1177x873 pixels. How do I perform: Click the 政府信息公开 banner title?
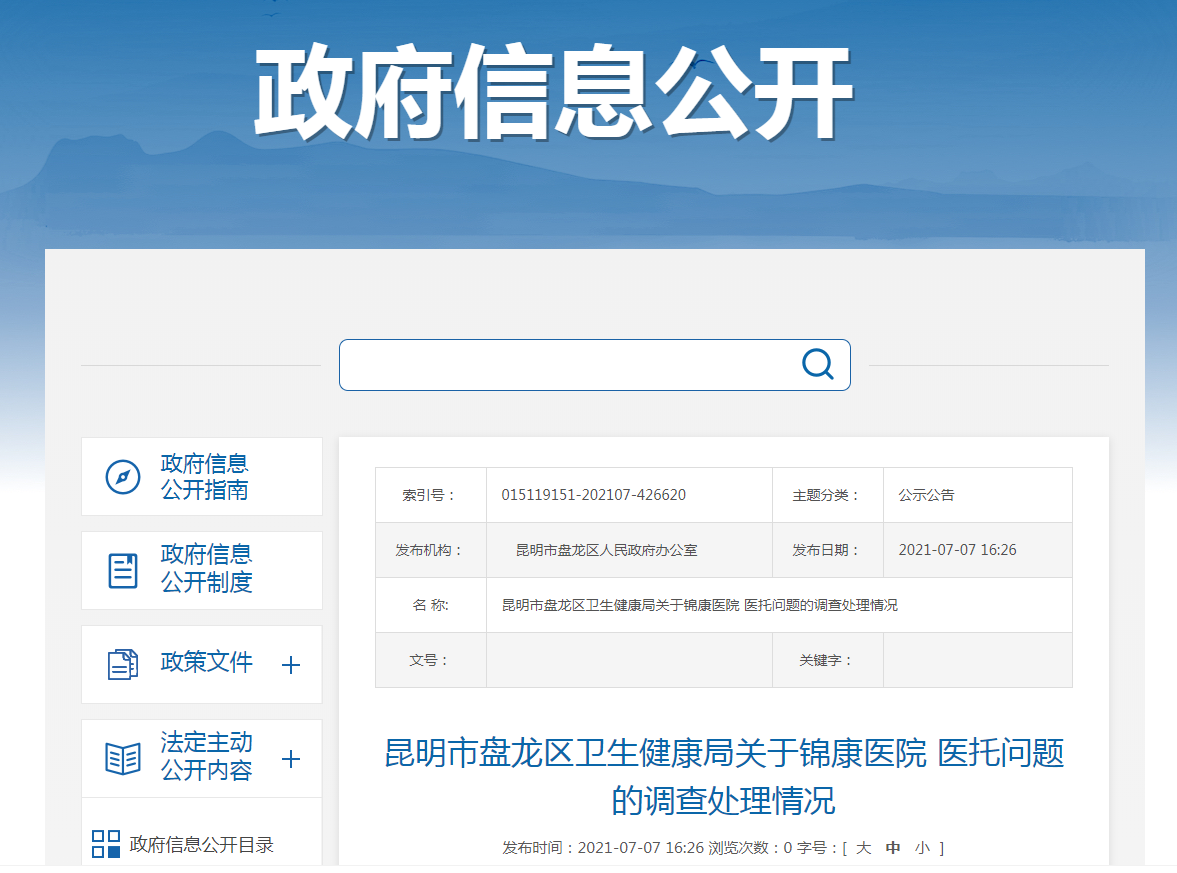pyautogui.click(x=552, y=95)
